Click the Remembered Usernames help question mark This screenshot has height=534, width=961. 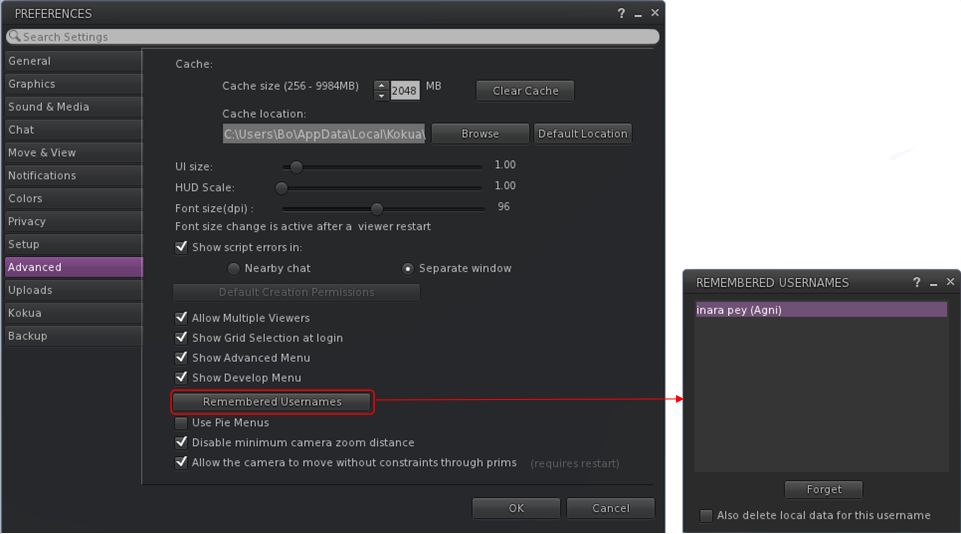916,283
